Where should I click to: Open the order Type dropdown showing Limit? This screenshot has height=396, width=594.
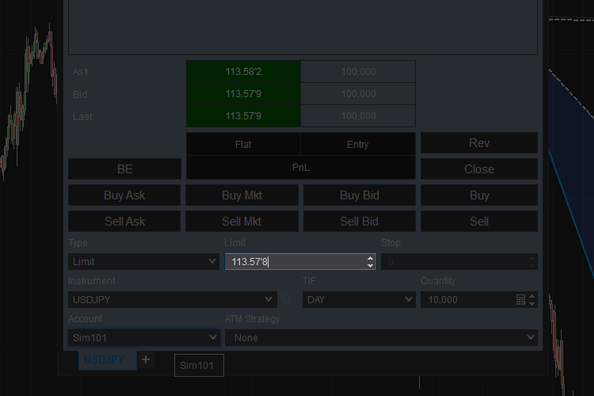click(144, 261)
